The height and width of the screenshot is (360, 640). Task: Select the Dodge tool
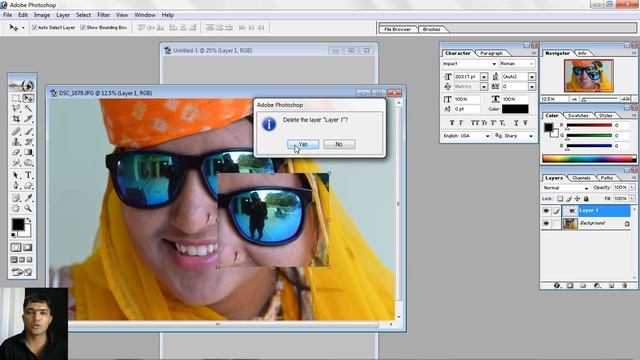(28, 163)
